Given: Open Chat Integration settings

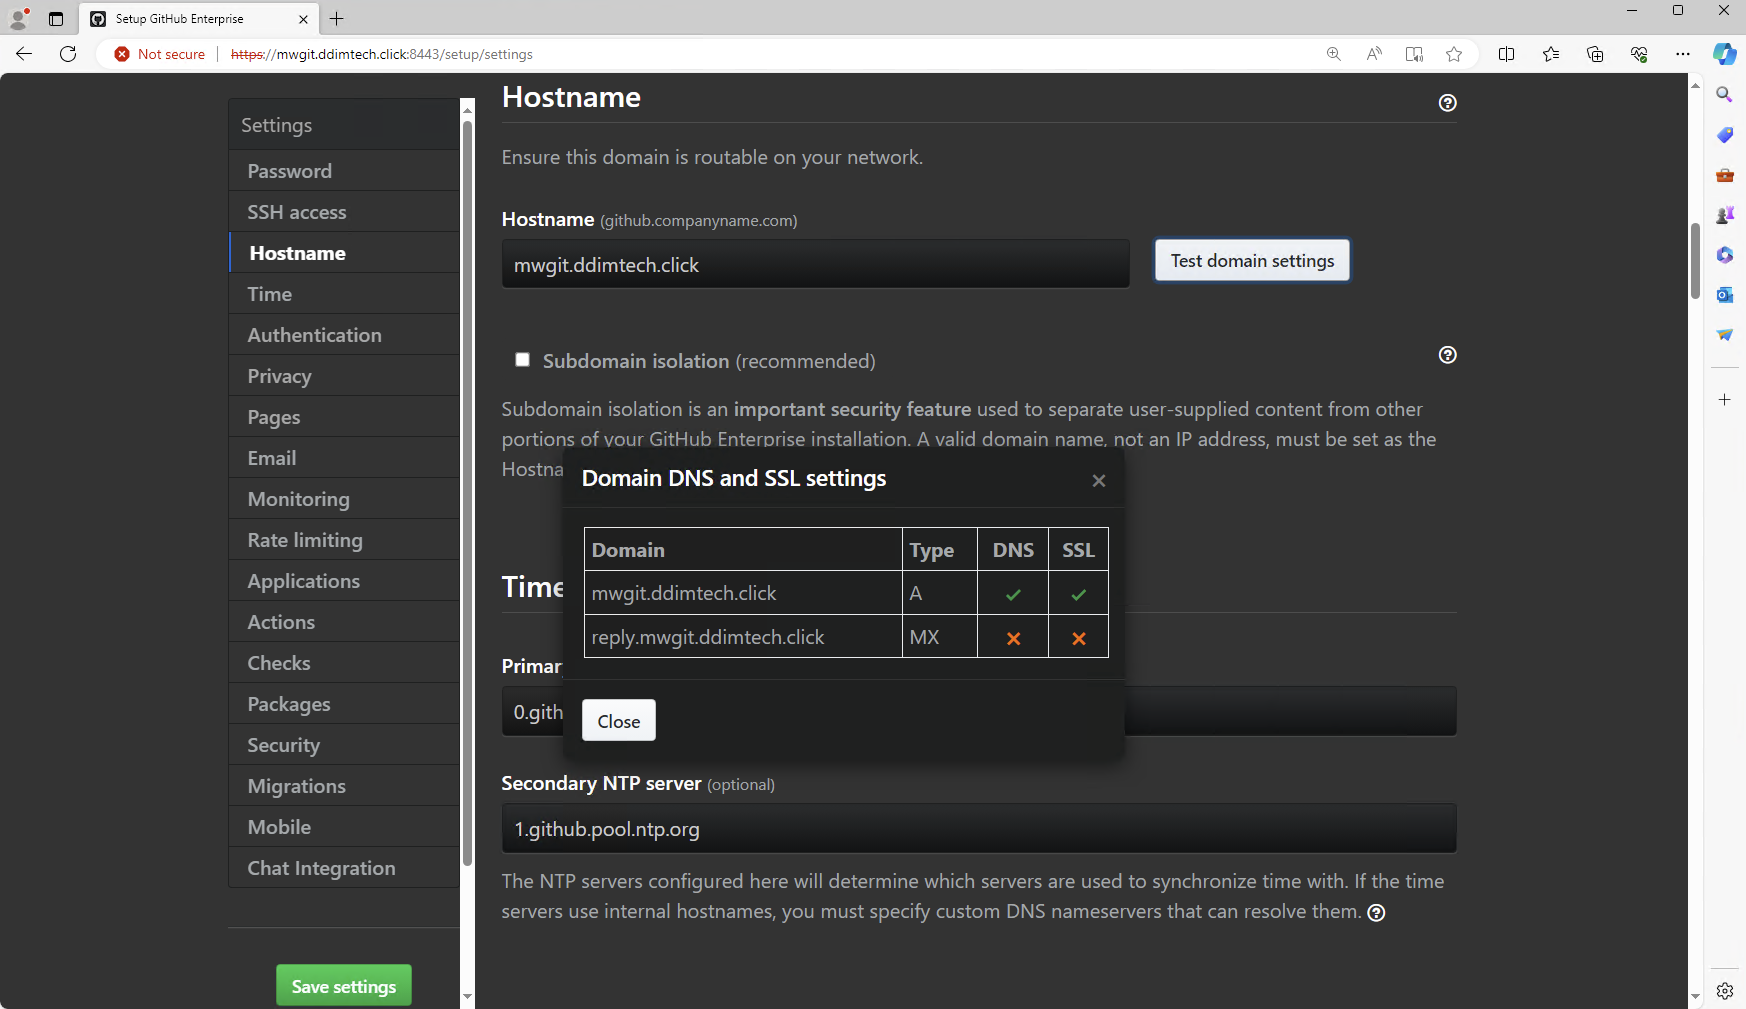Looking at the screenshot, I should click(344, 868).
